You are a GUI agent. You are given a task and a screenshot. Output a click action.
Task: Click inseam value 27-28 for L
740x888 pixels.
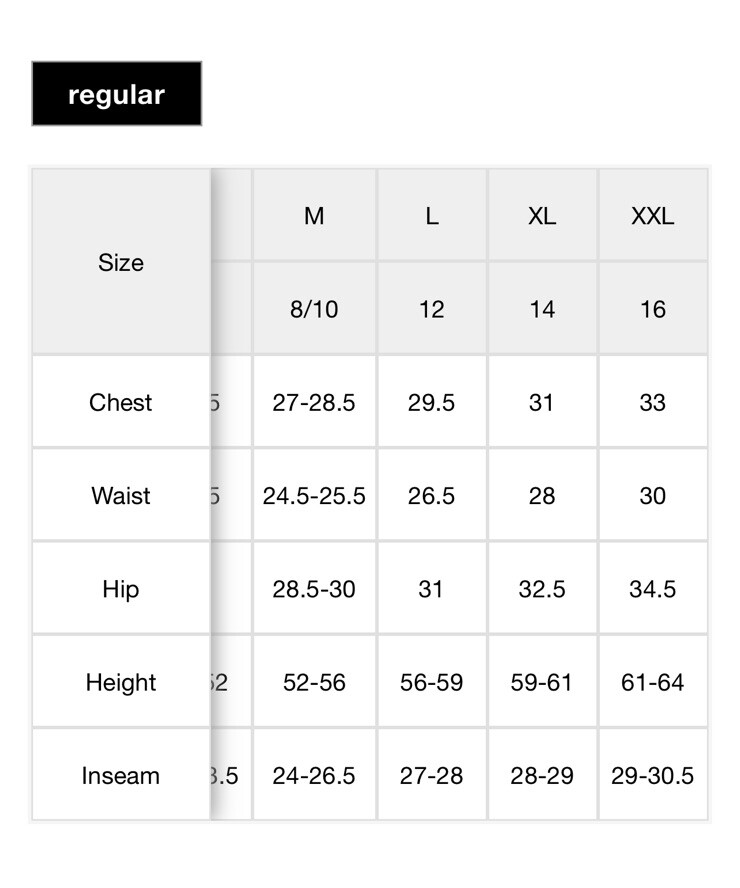(432, 775)
